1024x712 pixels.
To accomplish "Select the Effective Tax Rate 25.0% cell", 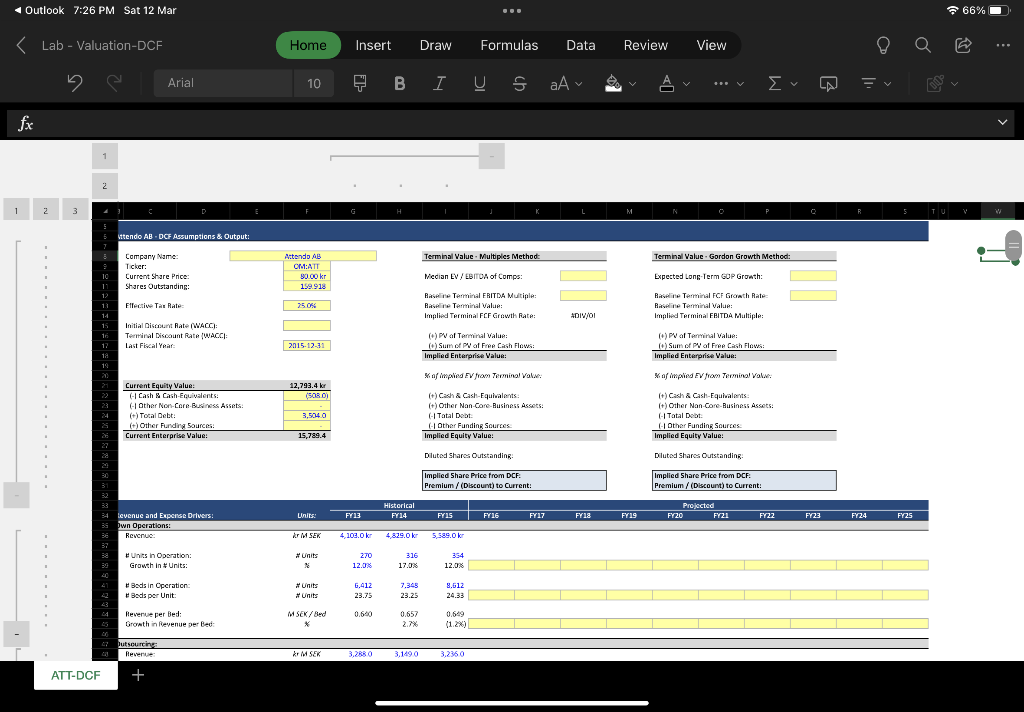I will pyautogui.click(x=307, y=306).
